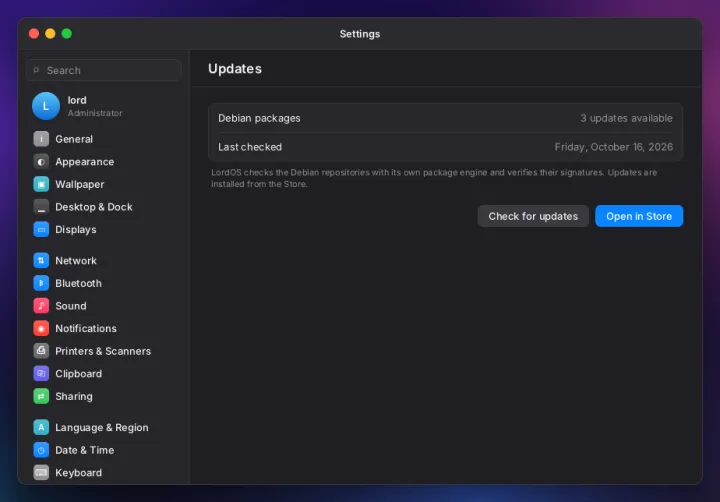720x502 pixels.
Task: Click the Debian packages label
Action: (259, 118)
